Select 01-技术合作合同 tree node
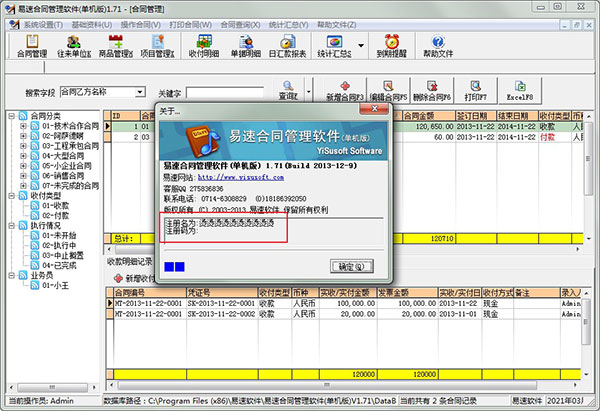Screen dimensions: 600x411 click(x=70, y=126)
